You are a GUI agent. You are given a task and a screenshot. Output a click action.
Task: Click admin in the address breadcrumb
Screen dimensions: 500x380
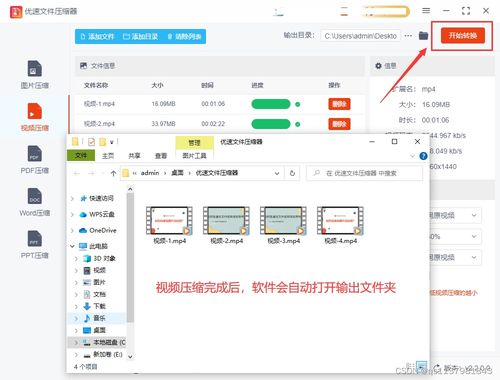coord(150,173)
